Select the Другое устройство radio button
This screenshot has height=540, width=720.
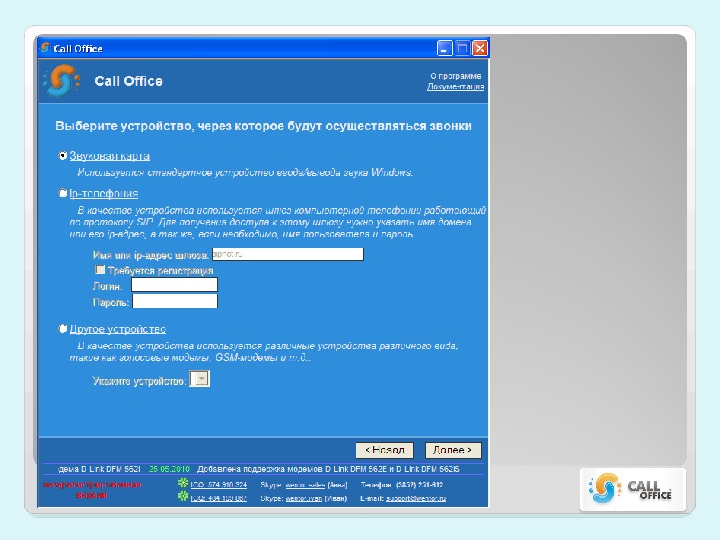pos(63,329)
